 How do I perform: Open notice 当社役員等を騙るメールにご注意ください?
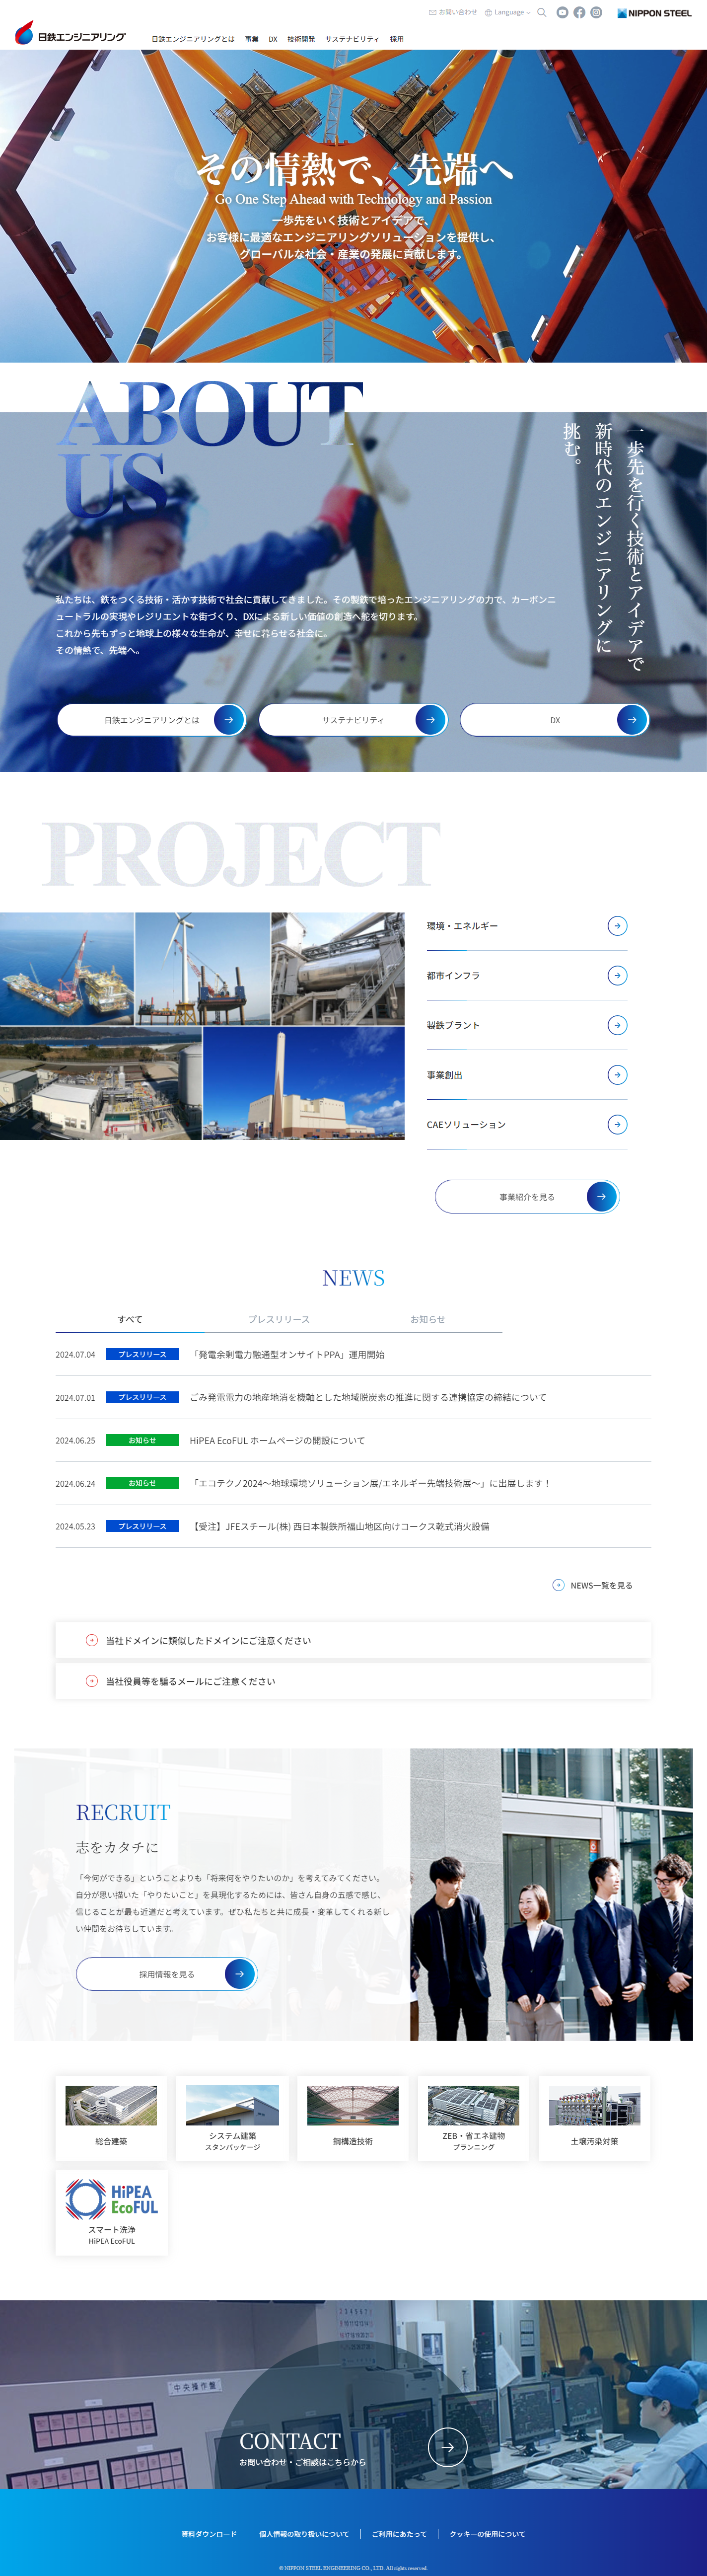coord(353,1681)
